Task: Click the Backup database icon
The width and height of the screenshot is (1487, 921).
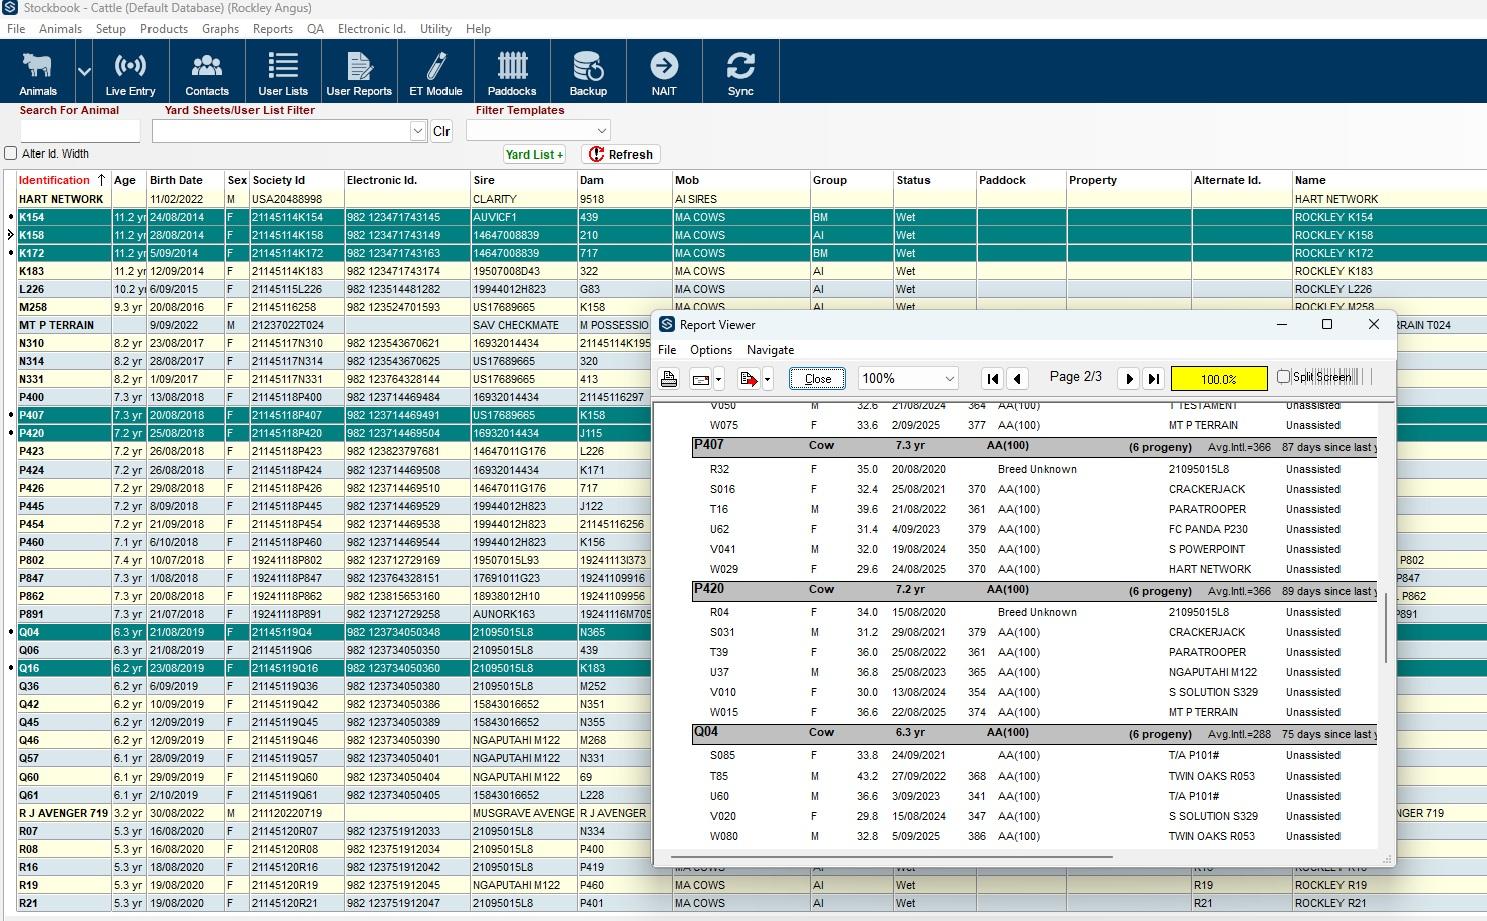Action: (x=588, y=72)
